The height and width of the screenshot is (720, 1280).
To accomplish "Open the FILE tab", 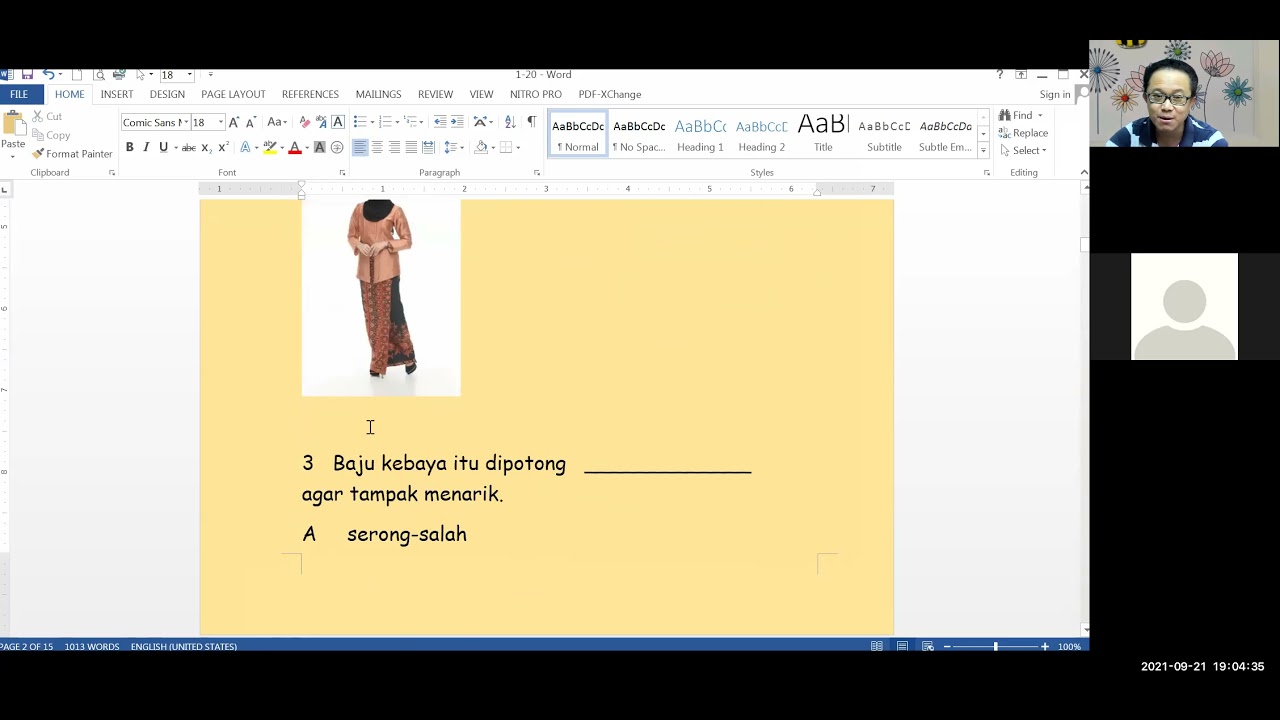I will [x=19, y=94].
